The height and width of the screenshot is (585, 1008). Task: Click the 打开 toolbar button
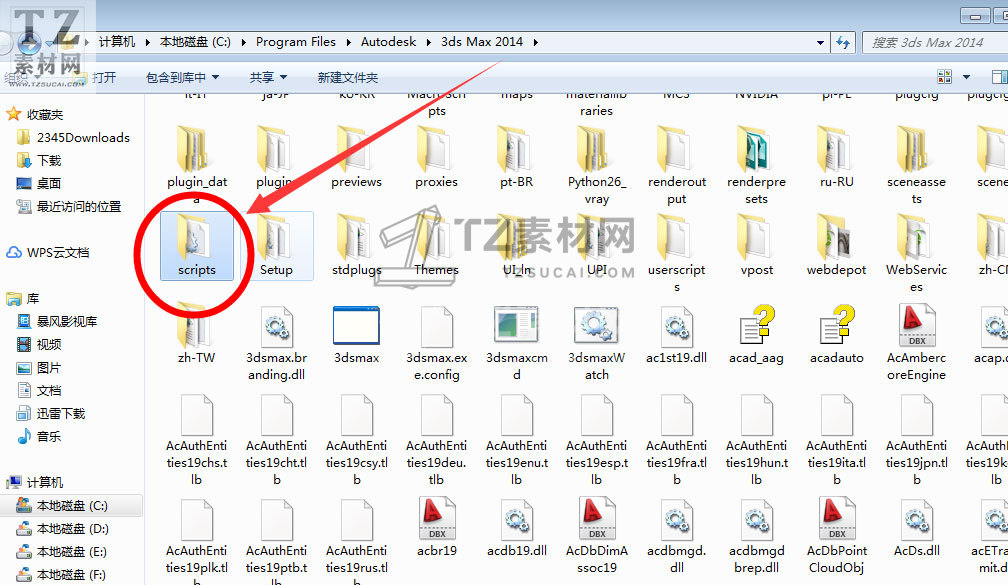[104, 77]
